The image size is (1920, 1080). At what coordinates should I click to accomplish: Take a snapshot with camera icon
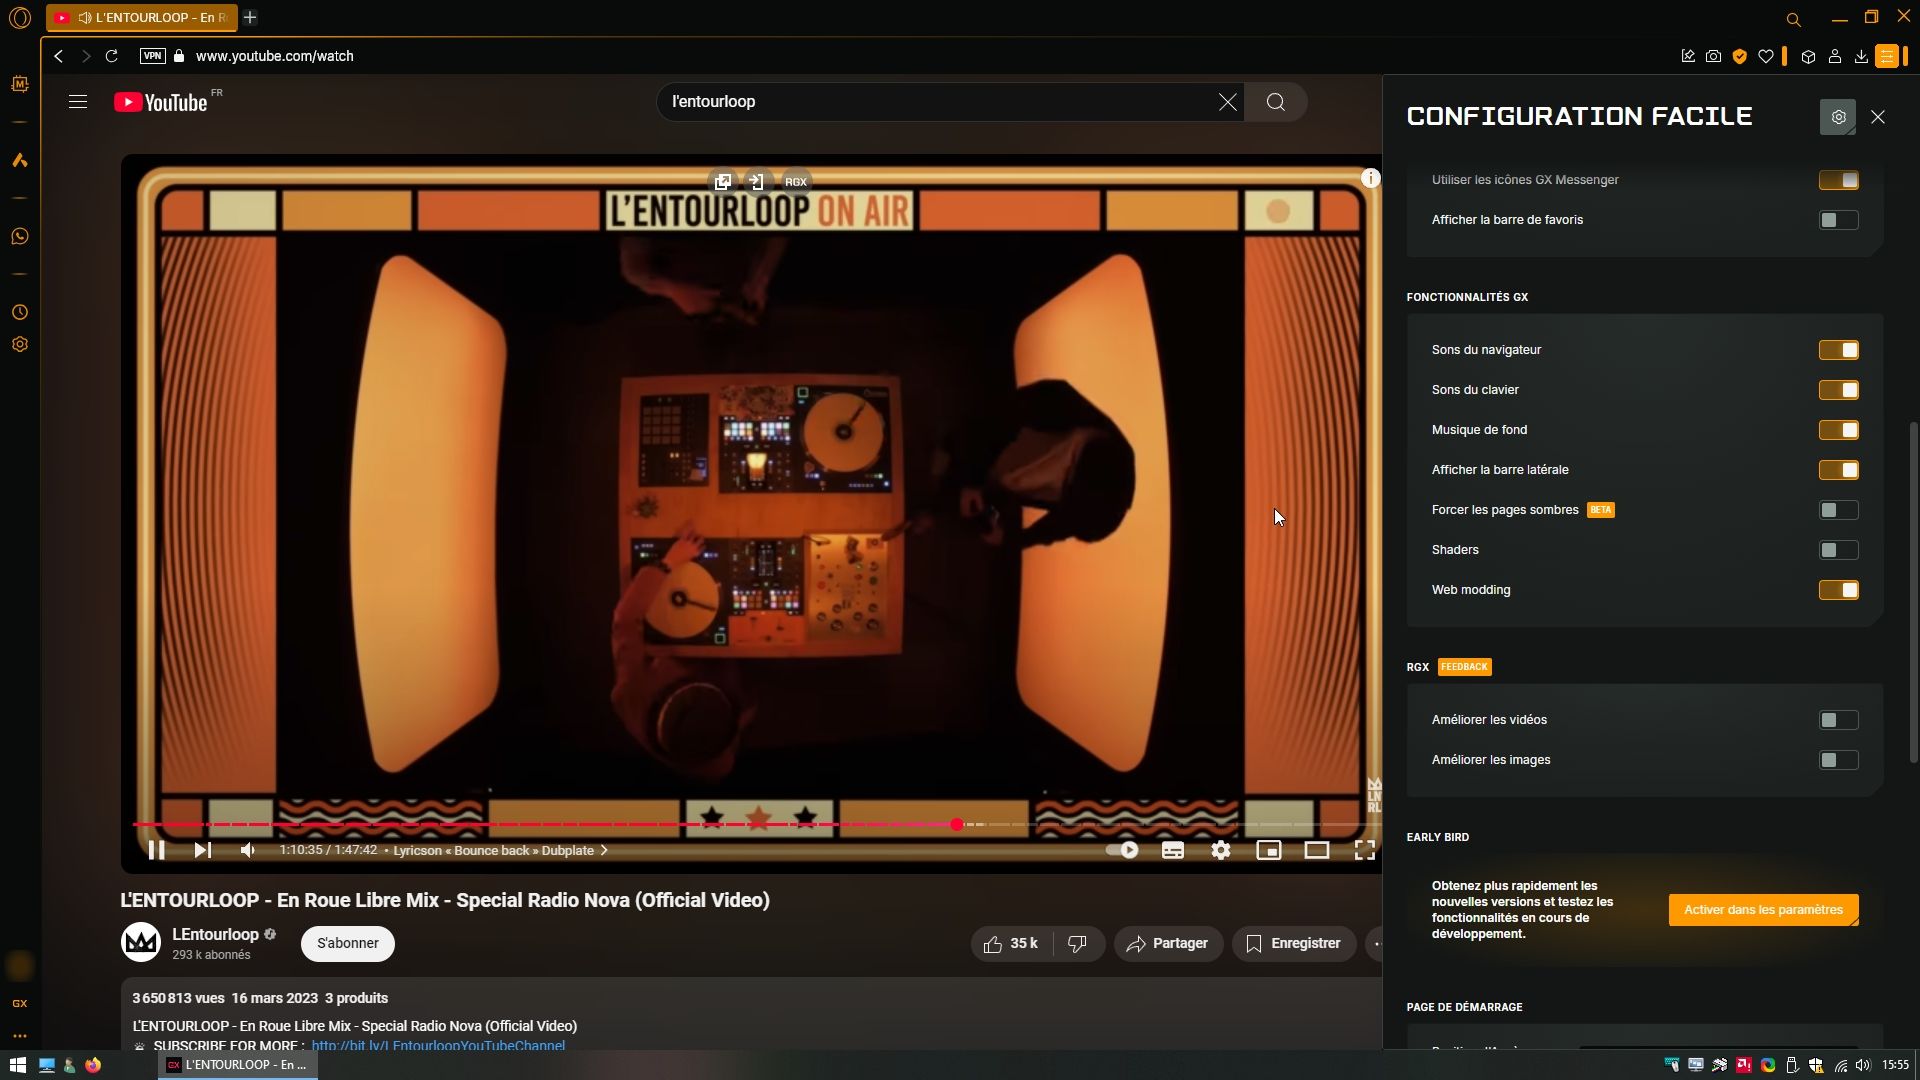click(1714, 56)
